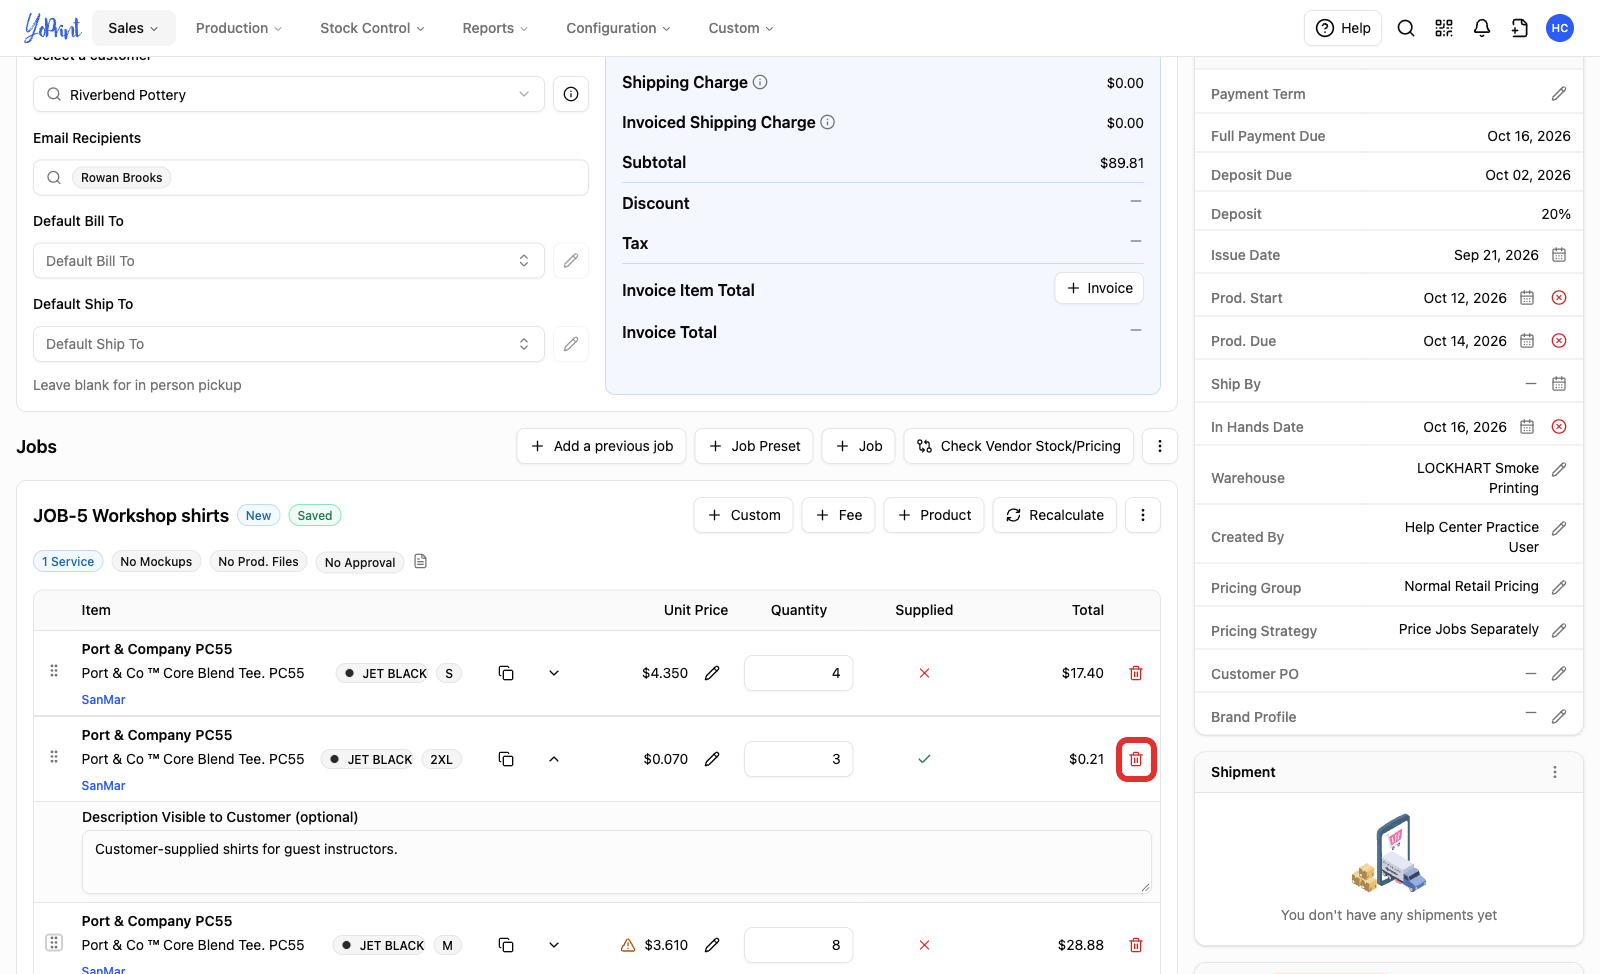
Task: Open the search magnifier in top bar
Action: coord(1406,28)
